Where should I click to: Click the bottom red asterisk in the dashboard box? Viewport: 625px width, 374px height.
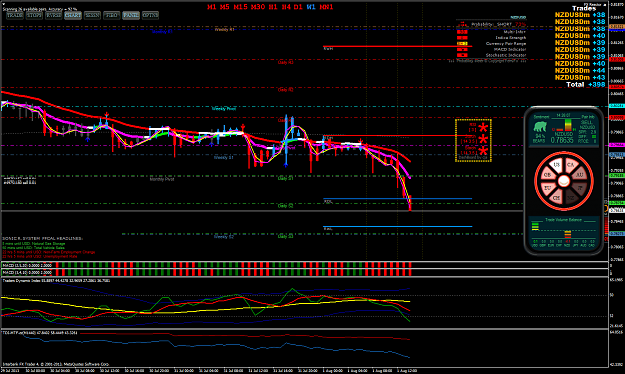[483, 151]
